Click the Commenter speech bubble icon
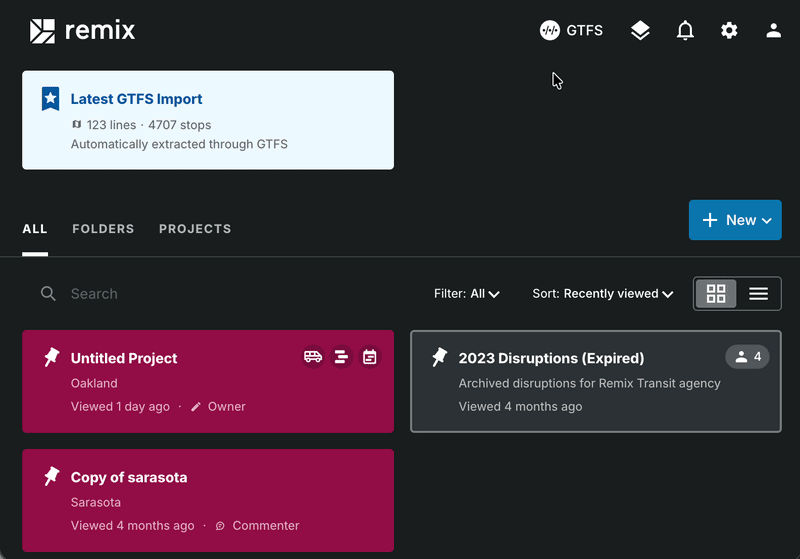800x559 pixels. click(x=220, y=526)
